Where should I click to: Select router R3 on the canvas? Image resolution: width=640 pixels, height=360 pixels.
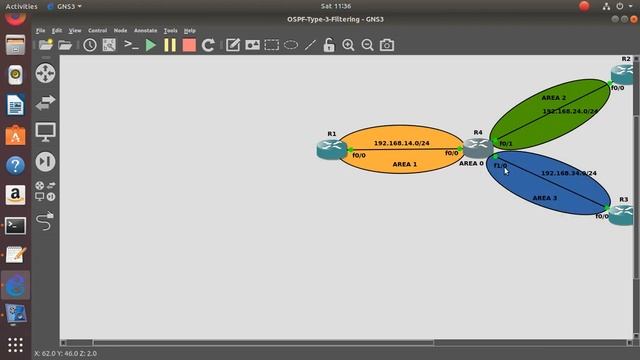(x=622, y=215)
